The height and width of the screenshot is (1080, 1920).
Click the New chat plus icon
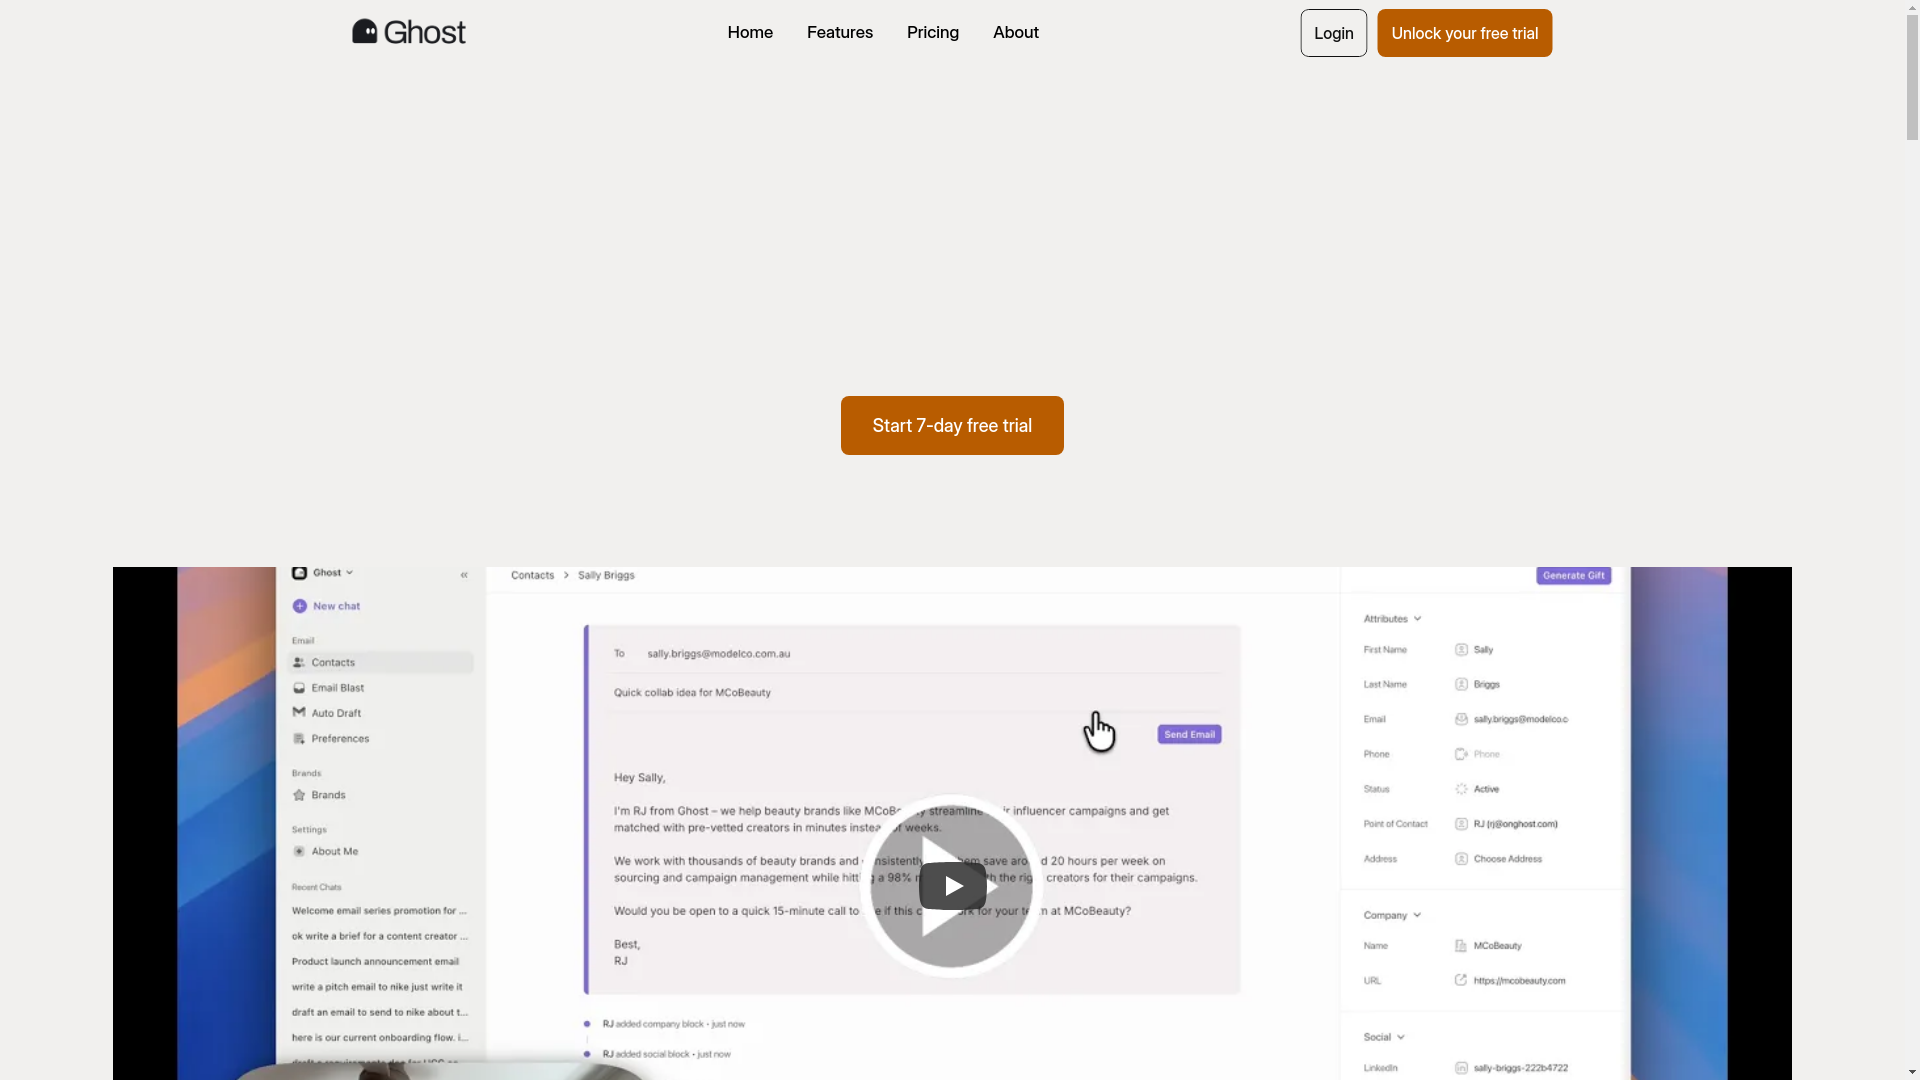[x=299, y=606]
